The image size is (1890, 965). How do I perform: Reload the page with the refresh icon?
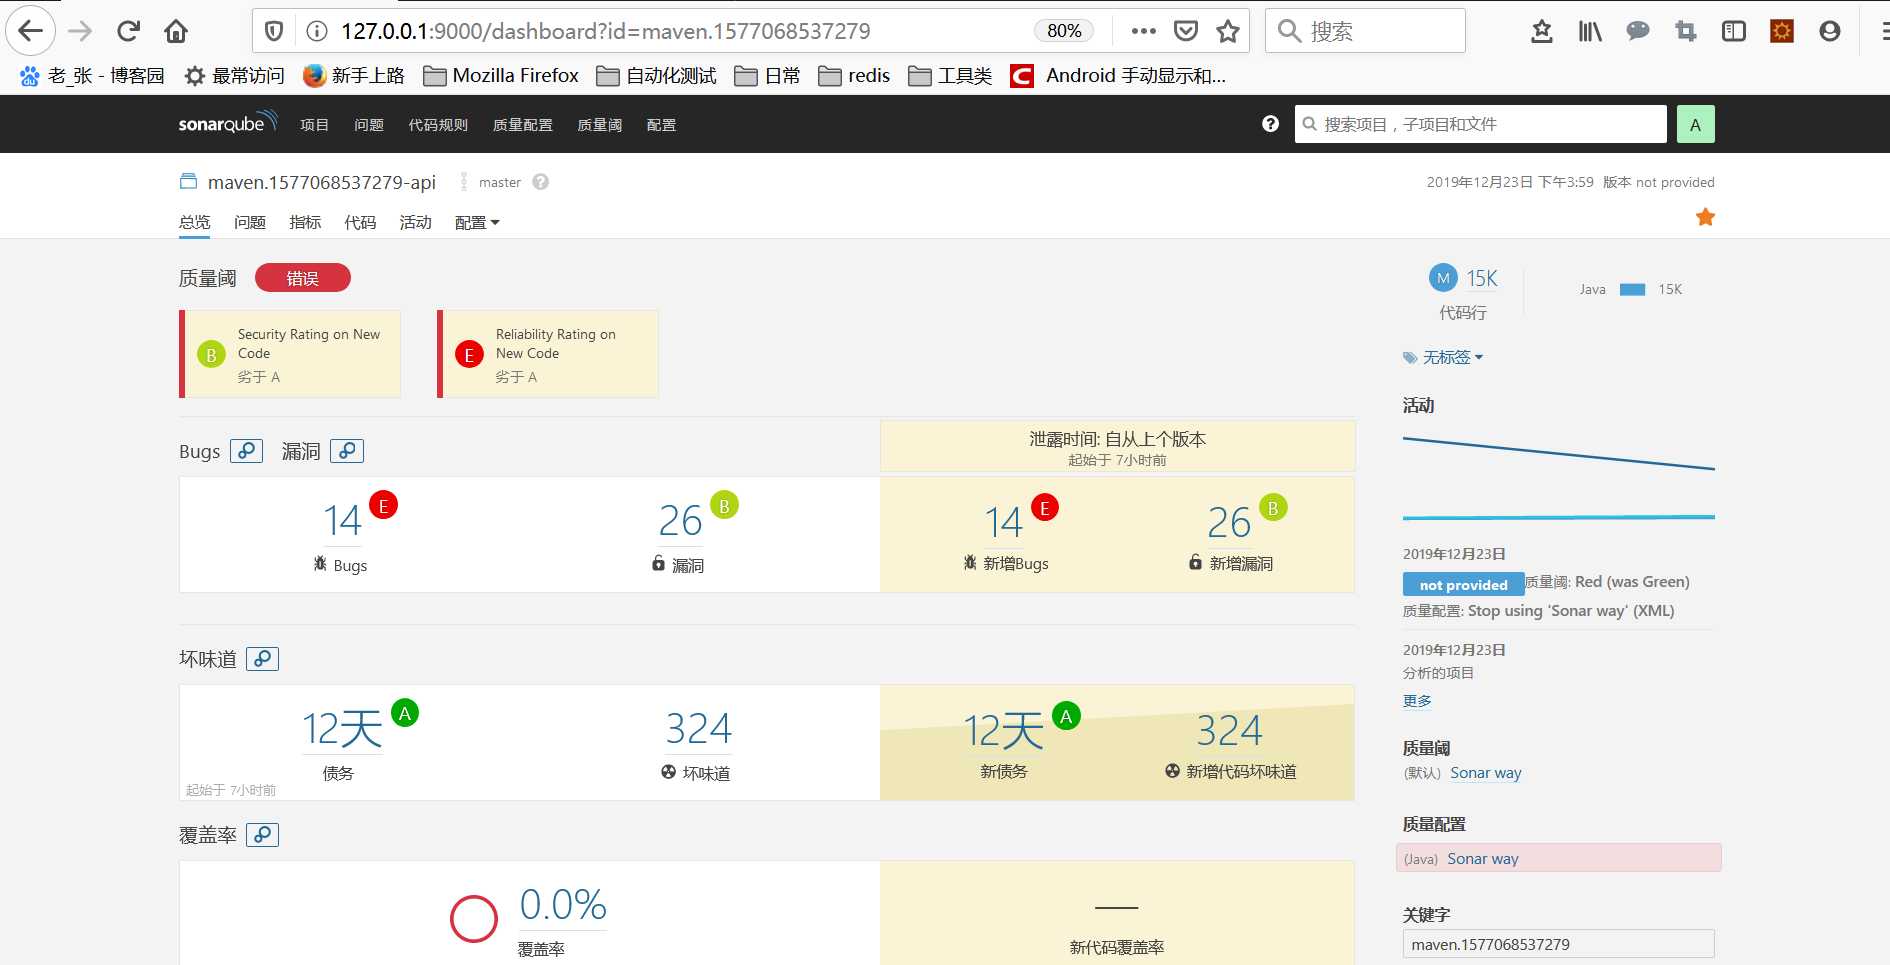pyautogui.click(x=128, y=31)
